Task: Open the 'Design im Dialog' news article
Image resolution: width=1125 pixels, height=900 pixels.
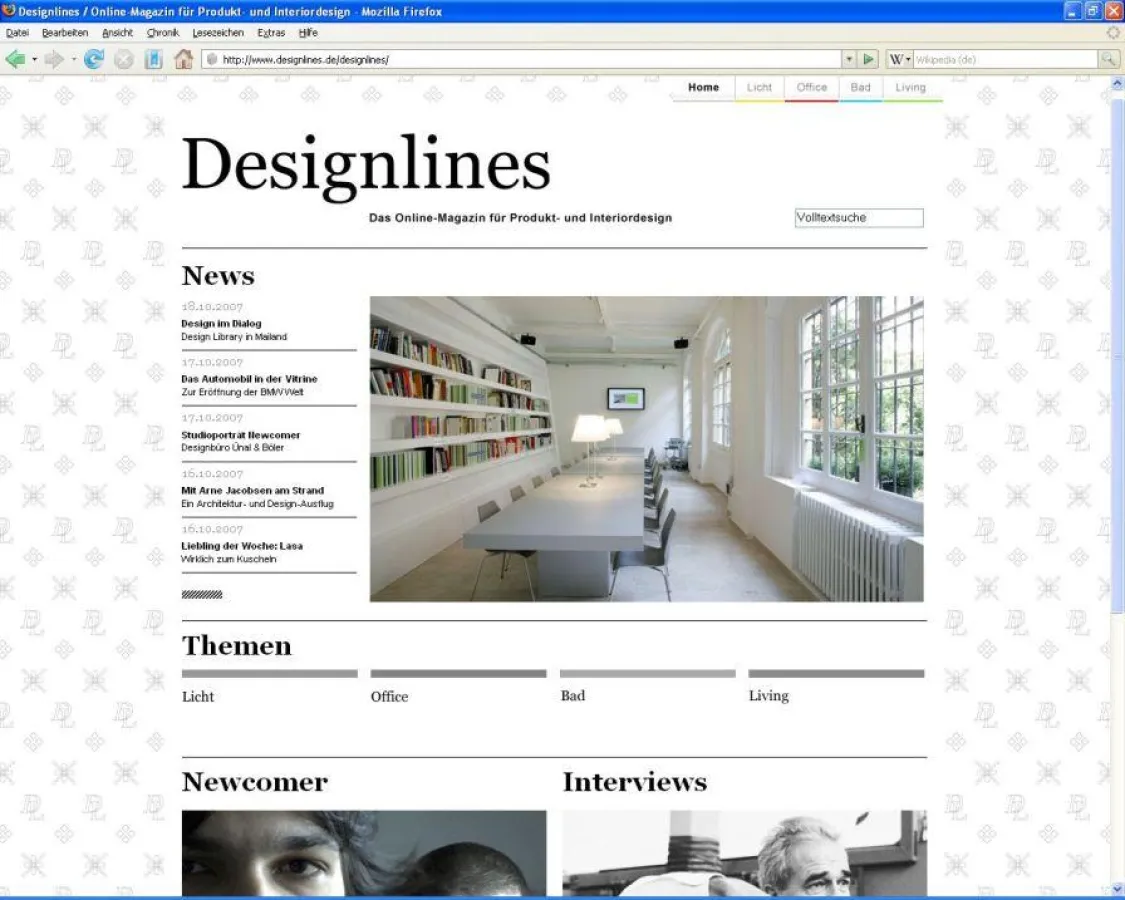Action: pos(221,324)
